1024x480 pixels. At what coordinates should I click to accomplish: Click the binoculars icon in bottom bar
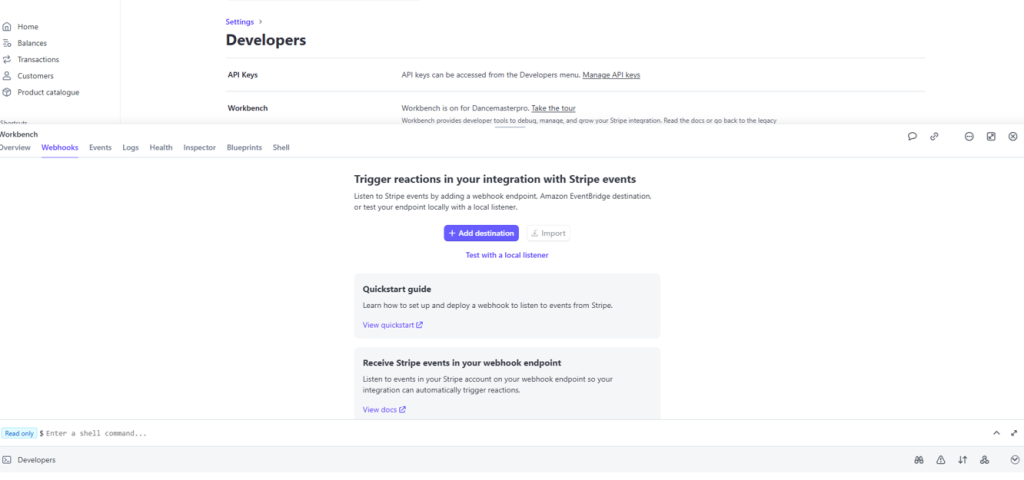click(918, 460)
